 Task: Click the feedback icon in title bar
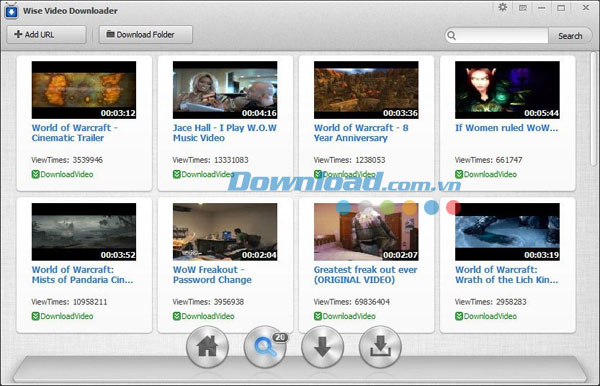523,8
